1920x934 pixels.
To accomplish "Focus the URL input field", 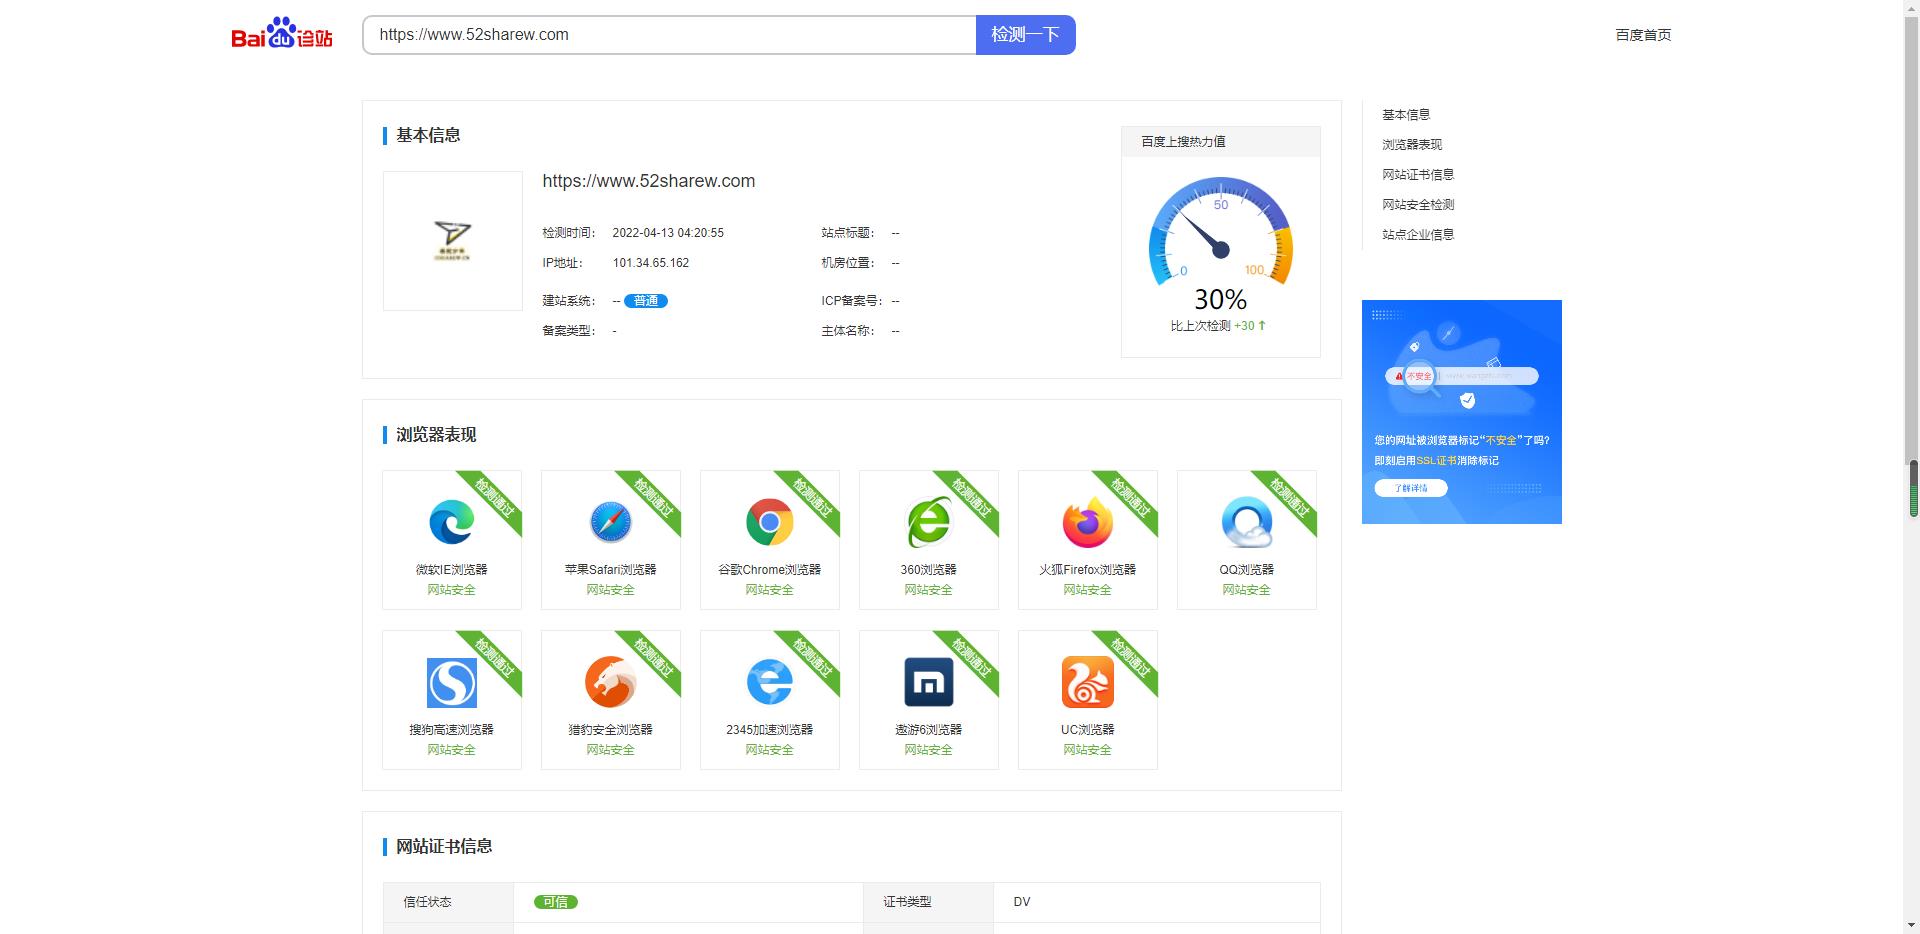I will point(669,35).
